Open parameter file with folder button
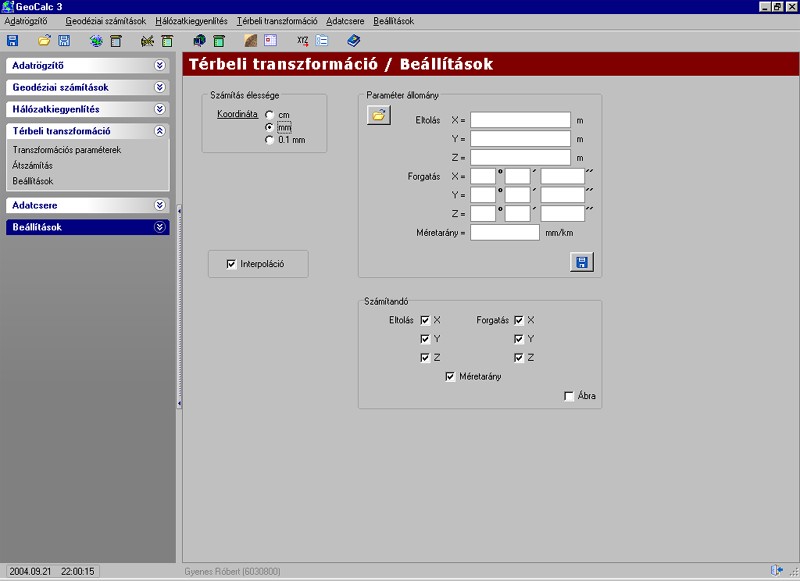This screenshot has height=581, width=800. pyautogui.click(x=379, y=115)
